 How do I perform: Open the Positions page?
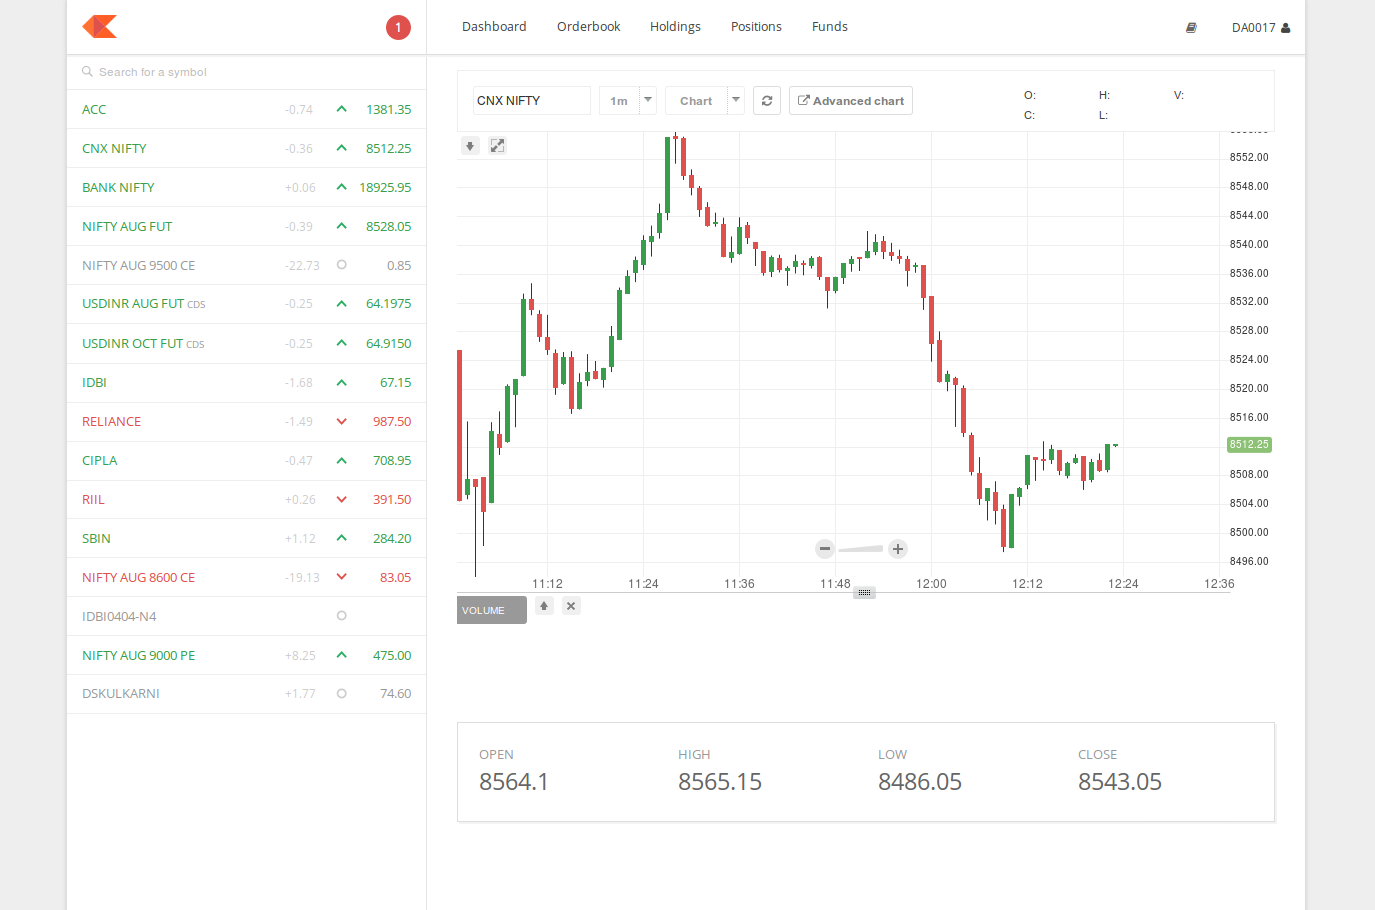click(756, 27)
